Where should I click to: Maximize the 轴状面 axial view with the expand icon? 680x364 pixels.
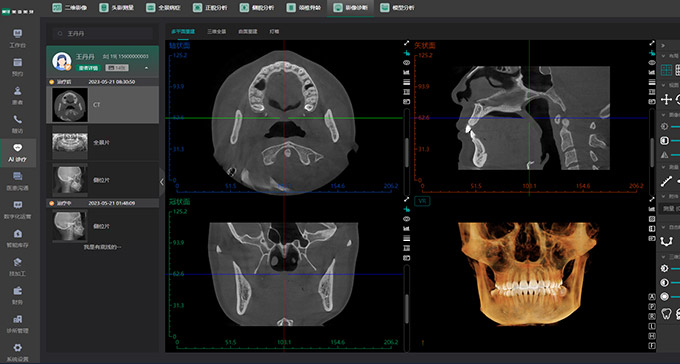pos(406,43)
